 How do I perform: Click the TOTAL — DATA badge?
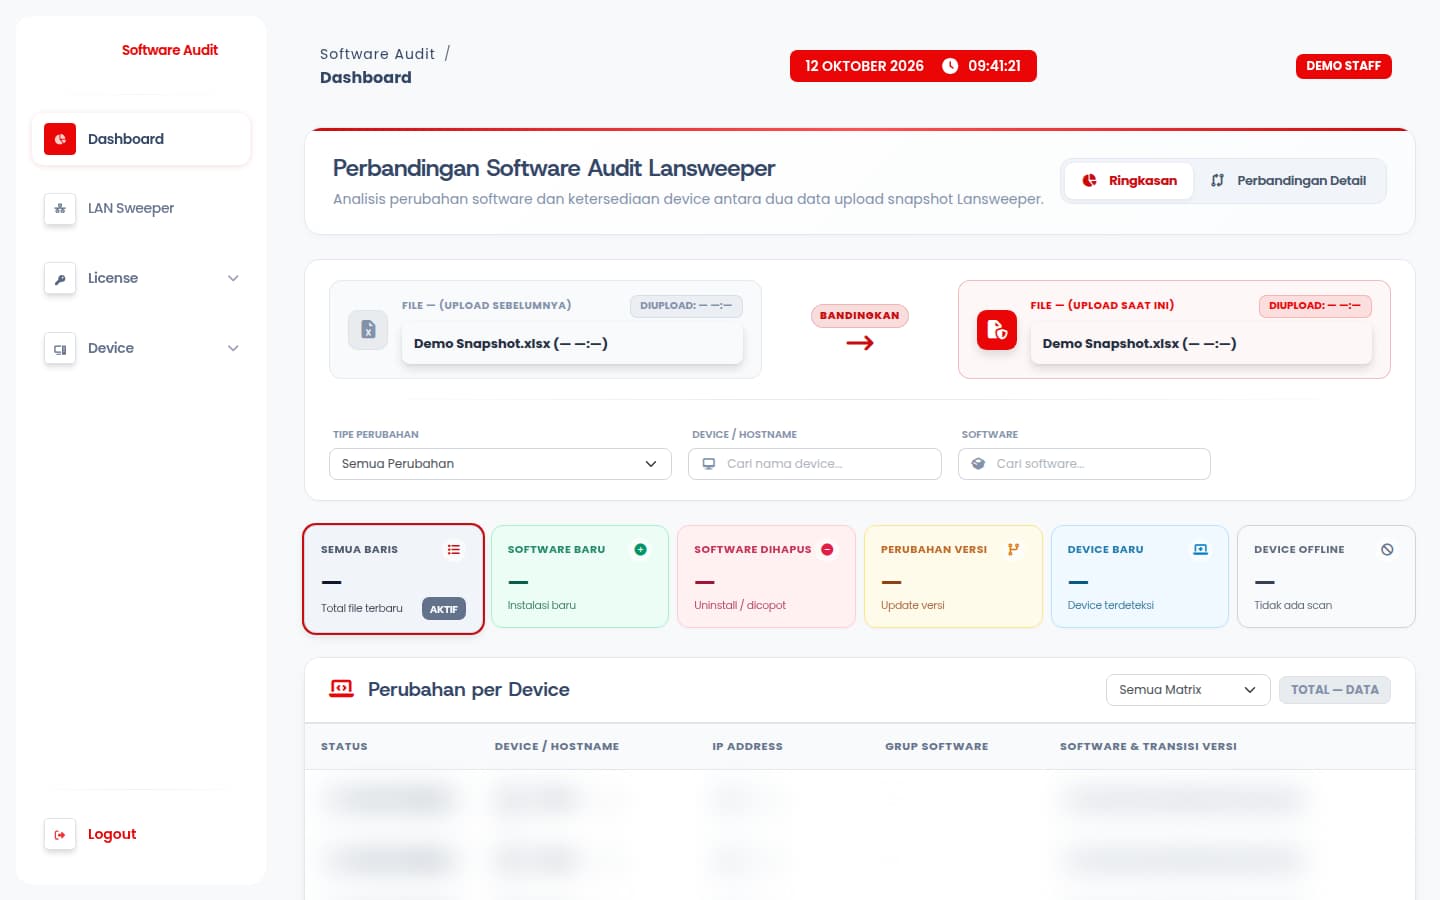(1335, 690)
